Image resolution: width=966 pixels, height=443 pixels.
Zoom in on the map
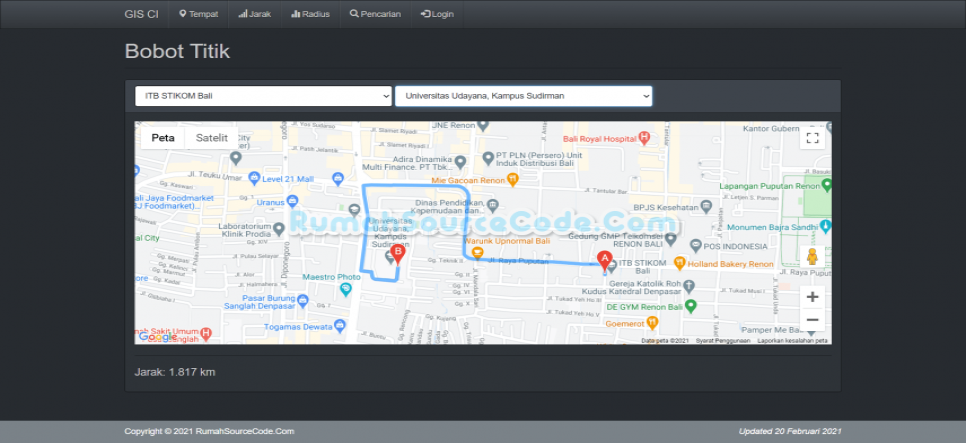[x=812, y=297]
